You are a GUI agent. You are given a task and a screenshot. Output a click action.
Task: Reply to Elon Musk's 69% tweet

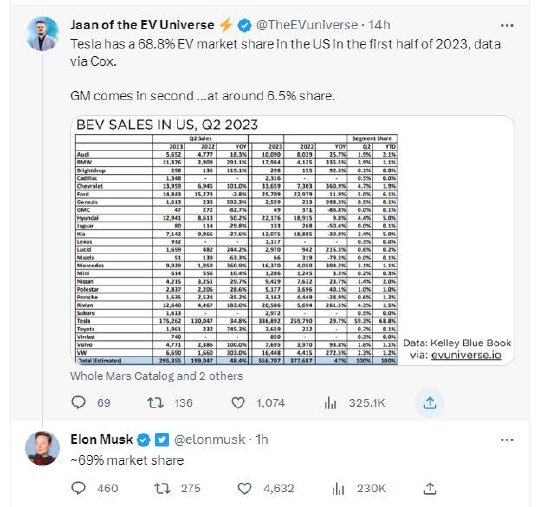coord(78,488)
